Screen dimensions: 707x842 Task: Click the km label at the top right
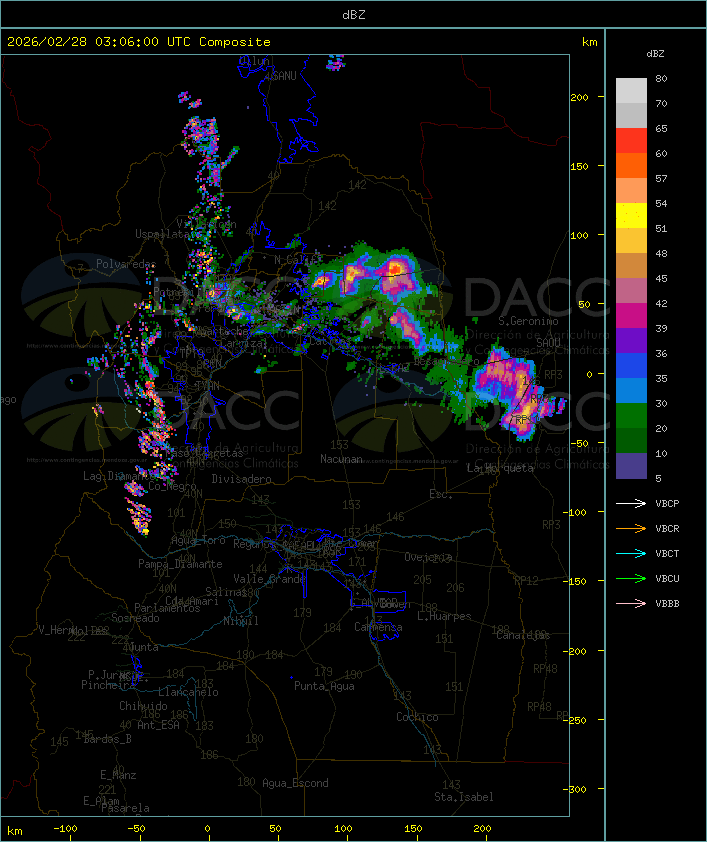pos(589,42)
